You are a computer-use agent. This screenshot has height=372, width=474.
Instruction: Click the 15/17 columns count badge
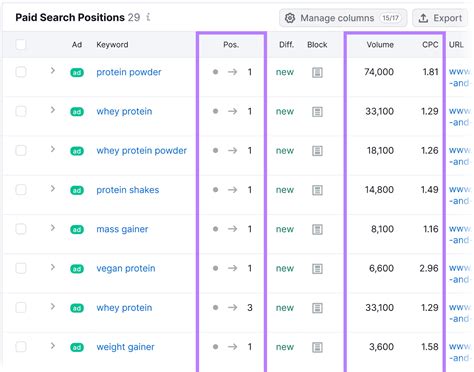tap(390, 18)
